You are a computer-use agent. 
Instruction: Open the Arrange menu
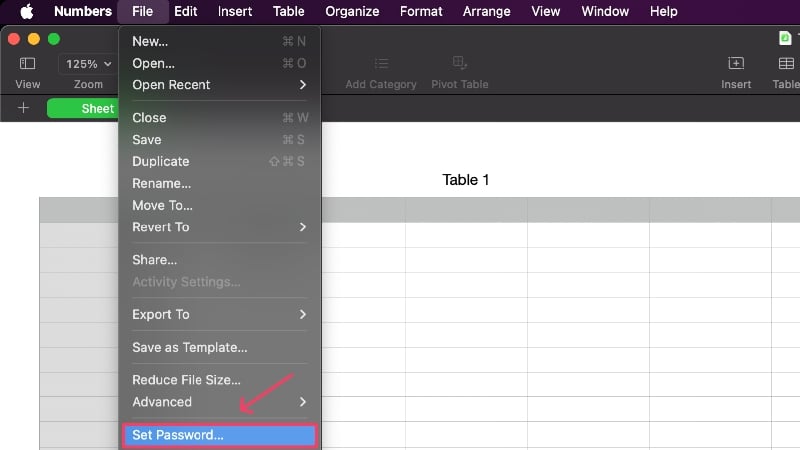coord(486,11)
